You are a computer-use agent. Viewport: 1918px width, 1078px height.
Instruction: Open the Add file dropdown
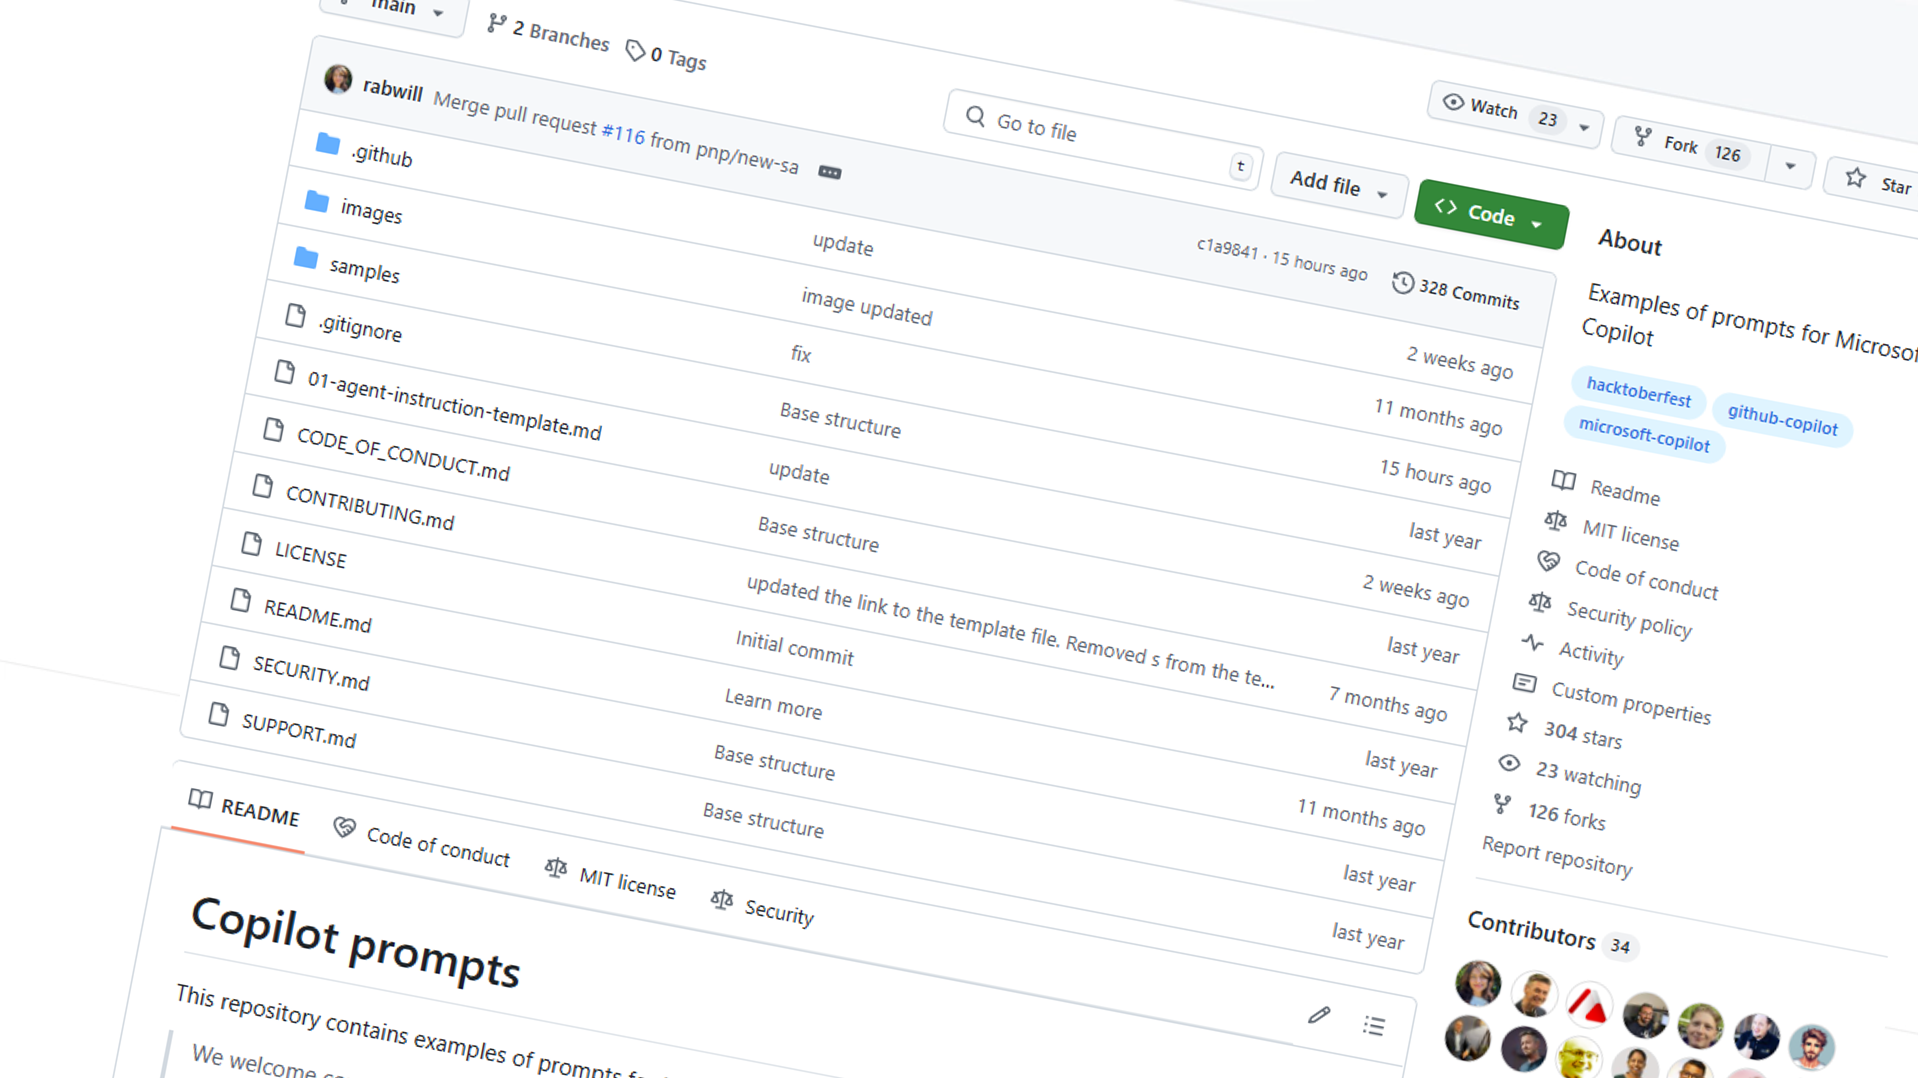point(1337,184)
